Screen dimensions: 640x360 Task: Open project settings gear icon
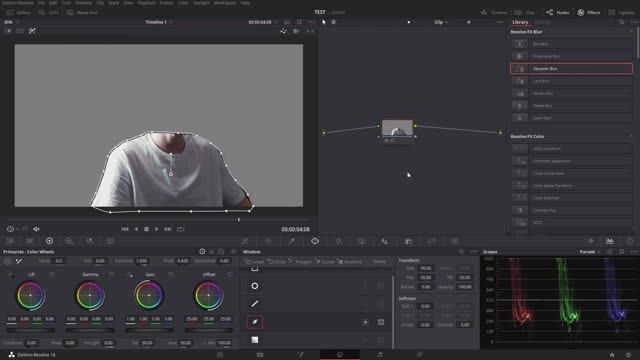[x=629, y=355]
